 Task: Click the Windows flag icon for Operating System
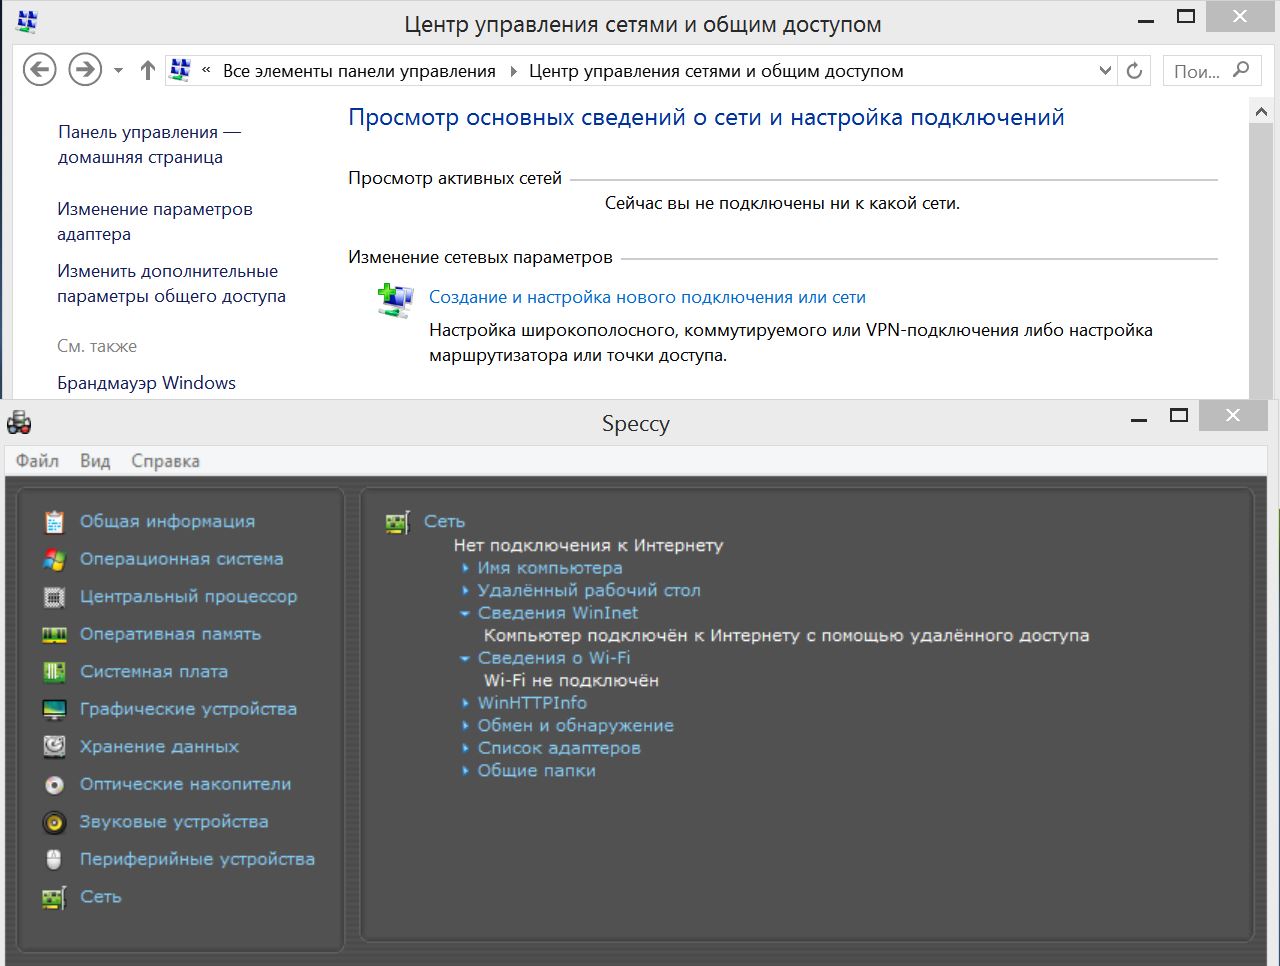pyautogui.click(x=54, y=559)
